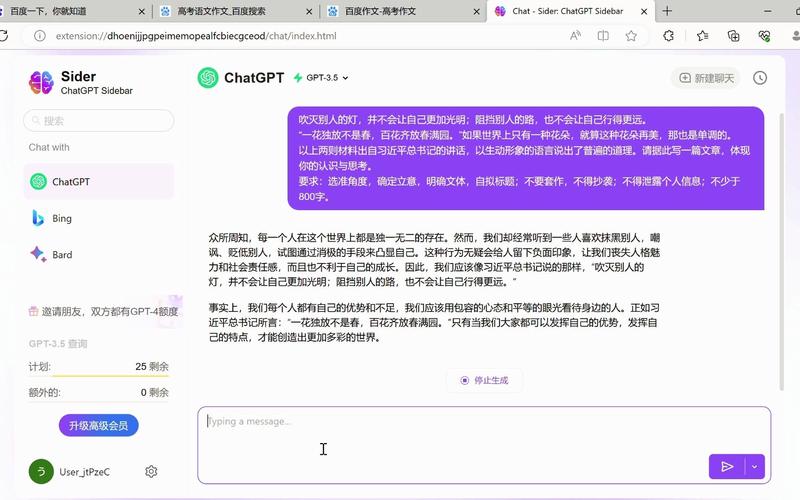Click the Sider brain logo
Viewport: 800px width, 500px height.
(x=41, y=83)
